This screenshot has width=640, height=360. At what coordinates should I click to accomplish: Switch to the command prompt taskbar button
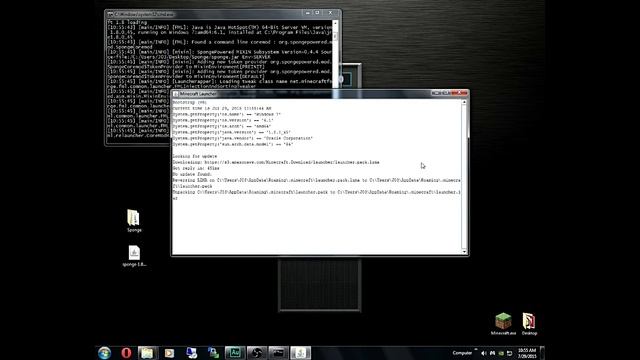279,353
